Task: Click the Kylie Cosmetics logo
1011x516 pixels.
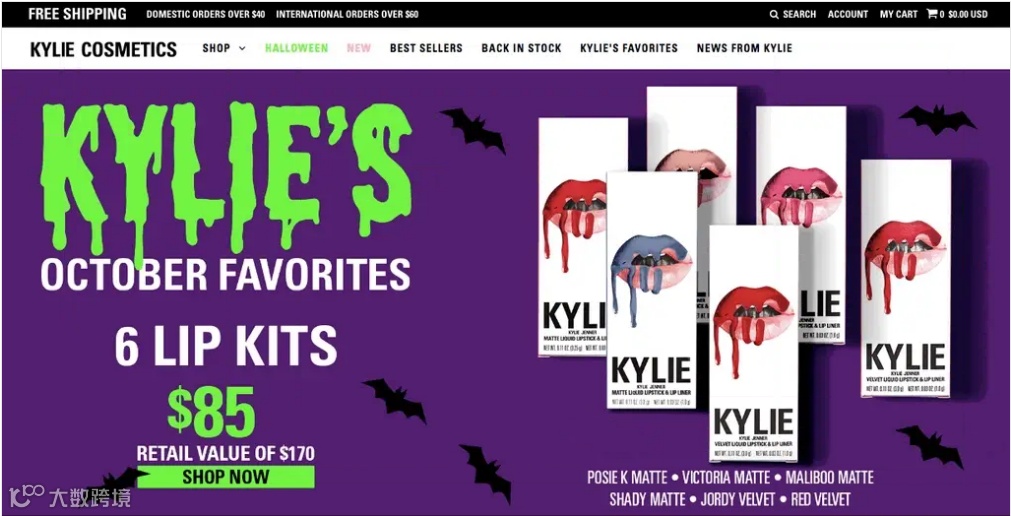Action: [x=103, y=49]
